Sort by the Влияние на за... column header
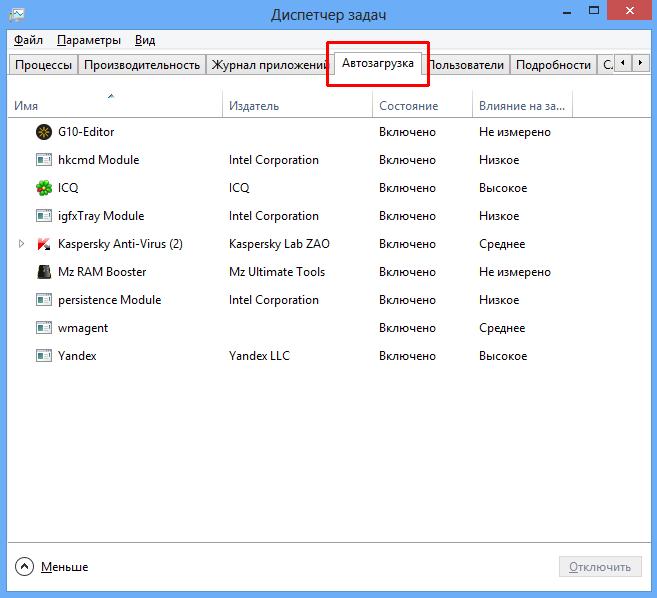The image size is (657, 598). point(522,106)
